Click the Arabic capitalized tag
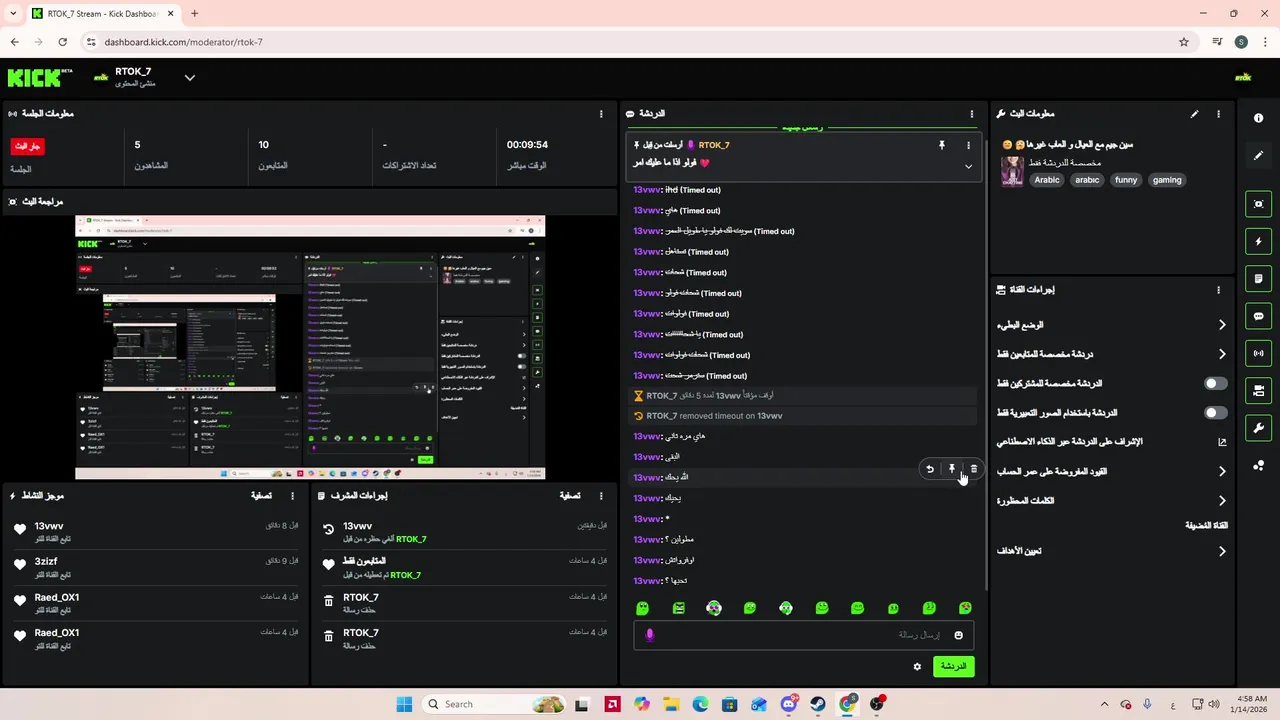This screenshot has height=720, width=1280. click(x=1047, y=180)
